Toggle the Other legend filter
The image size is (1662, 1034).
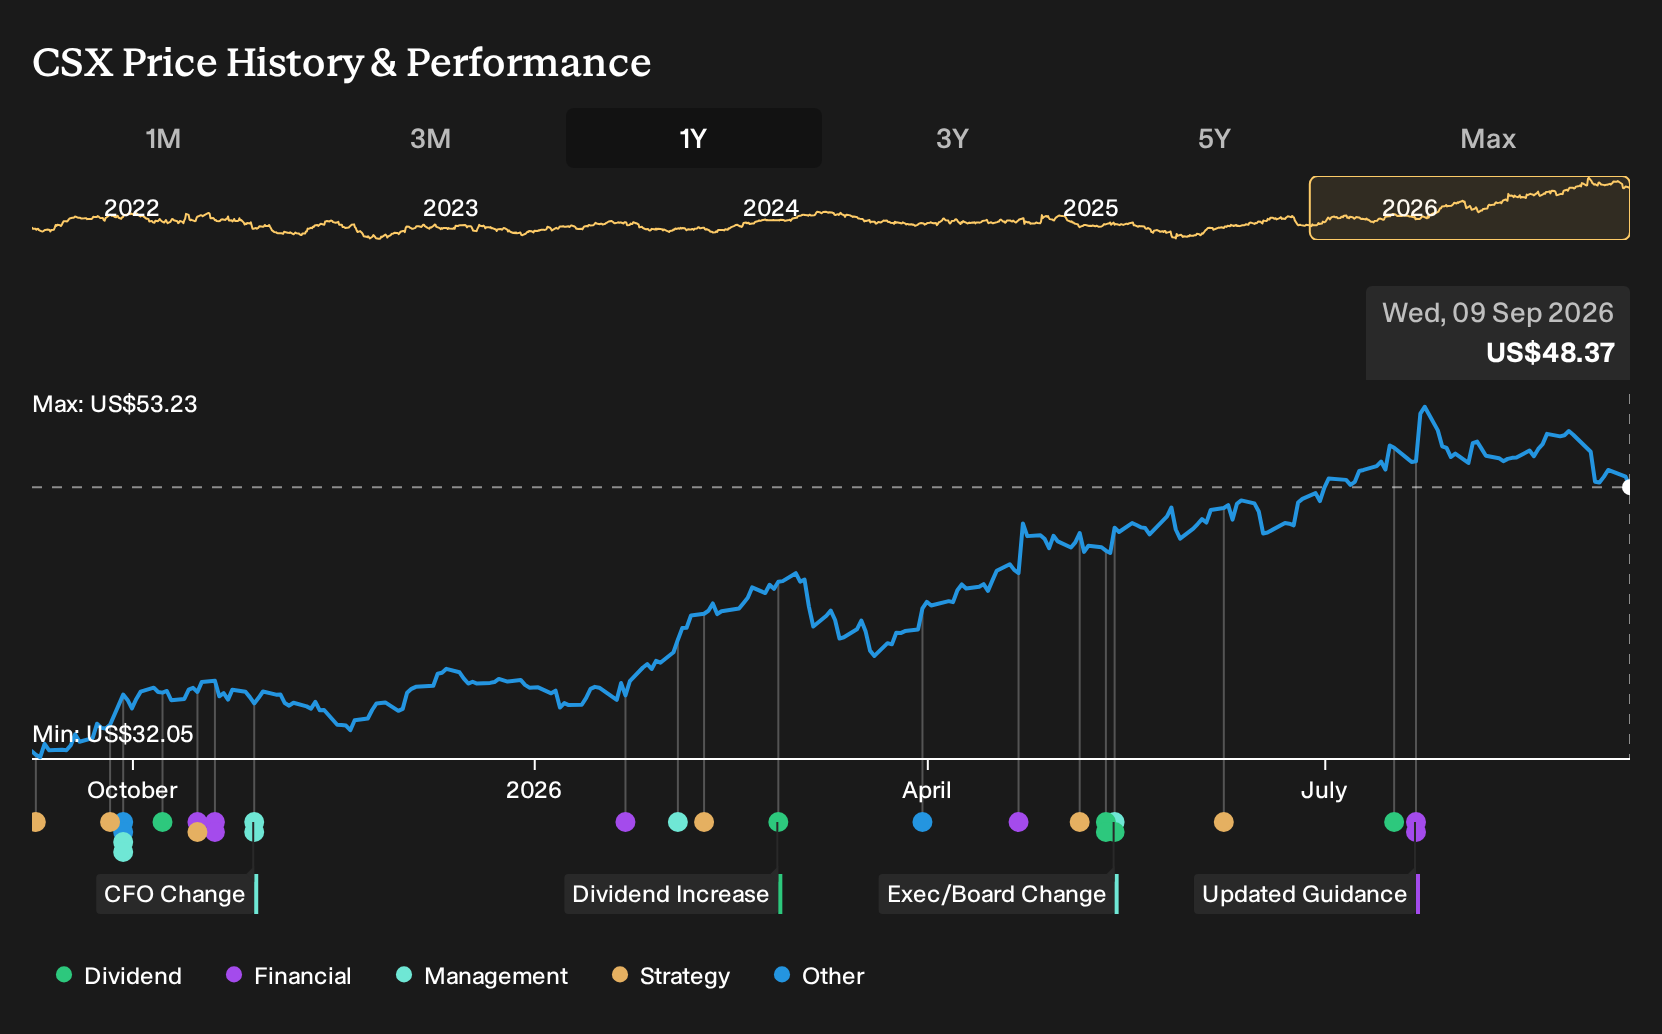pyautogui.click(x=819, y=976)
